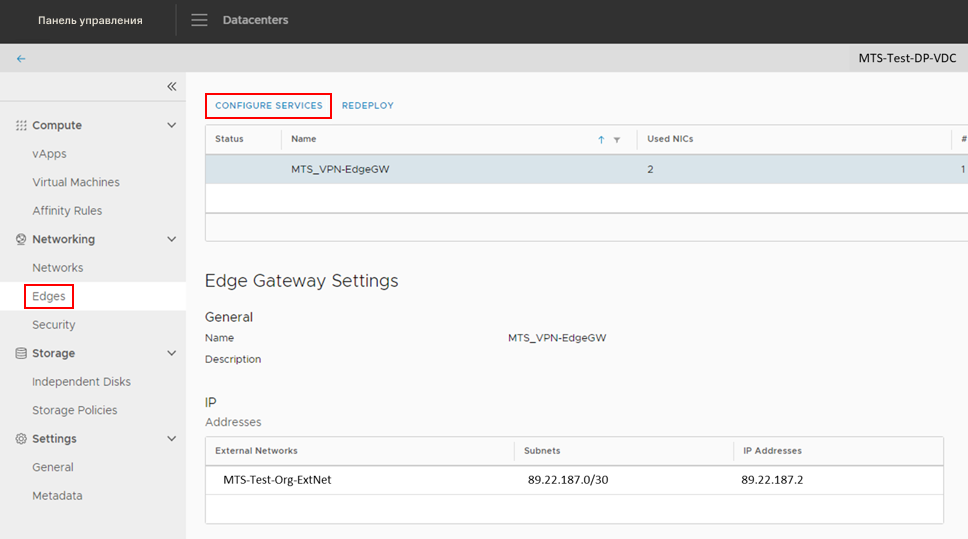Viewport: 968px width, 539px height.
Task: Select the MTS-Test-Org-ExtNet network row
Action: (277, 480)
